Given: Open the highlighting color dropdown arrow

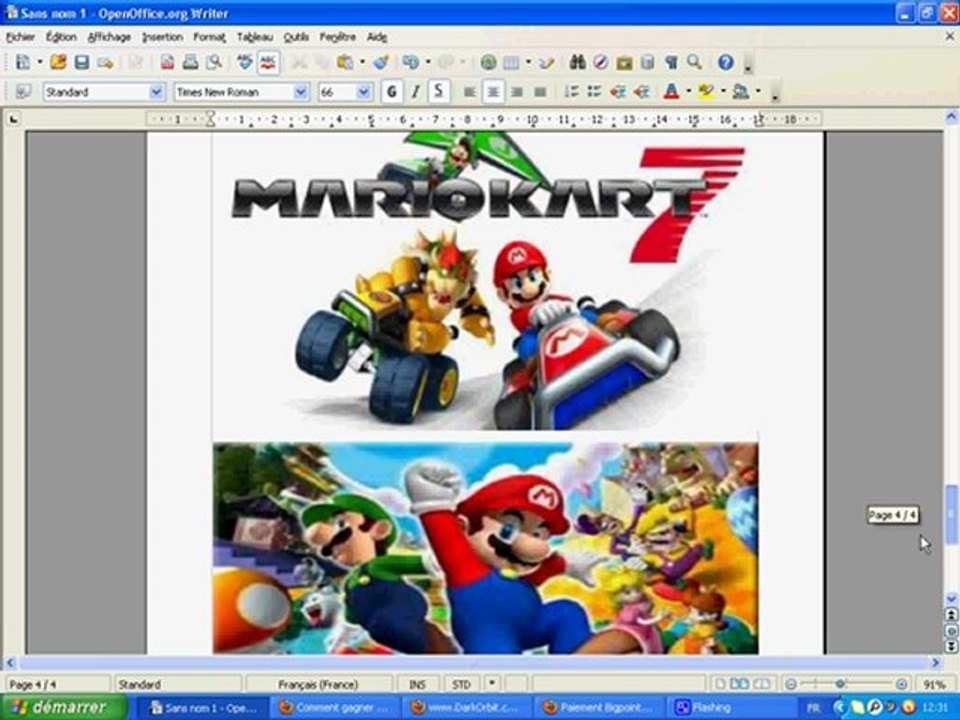Looking at the screenshot, I should (x=723, y=92).
